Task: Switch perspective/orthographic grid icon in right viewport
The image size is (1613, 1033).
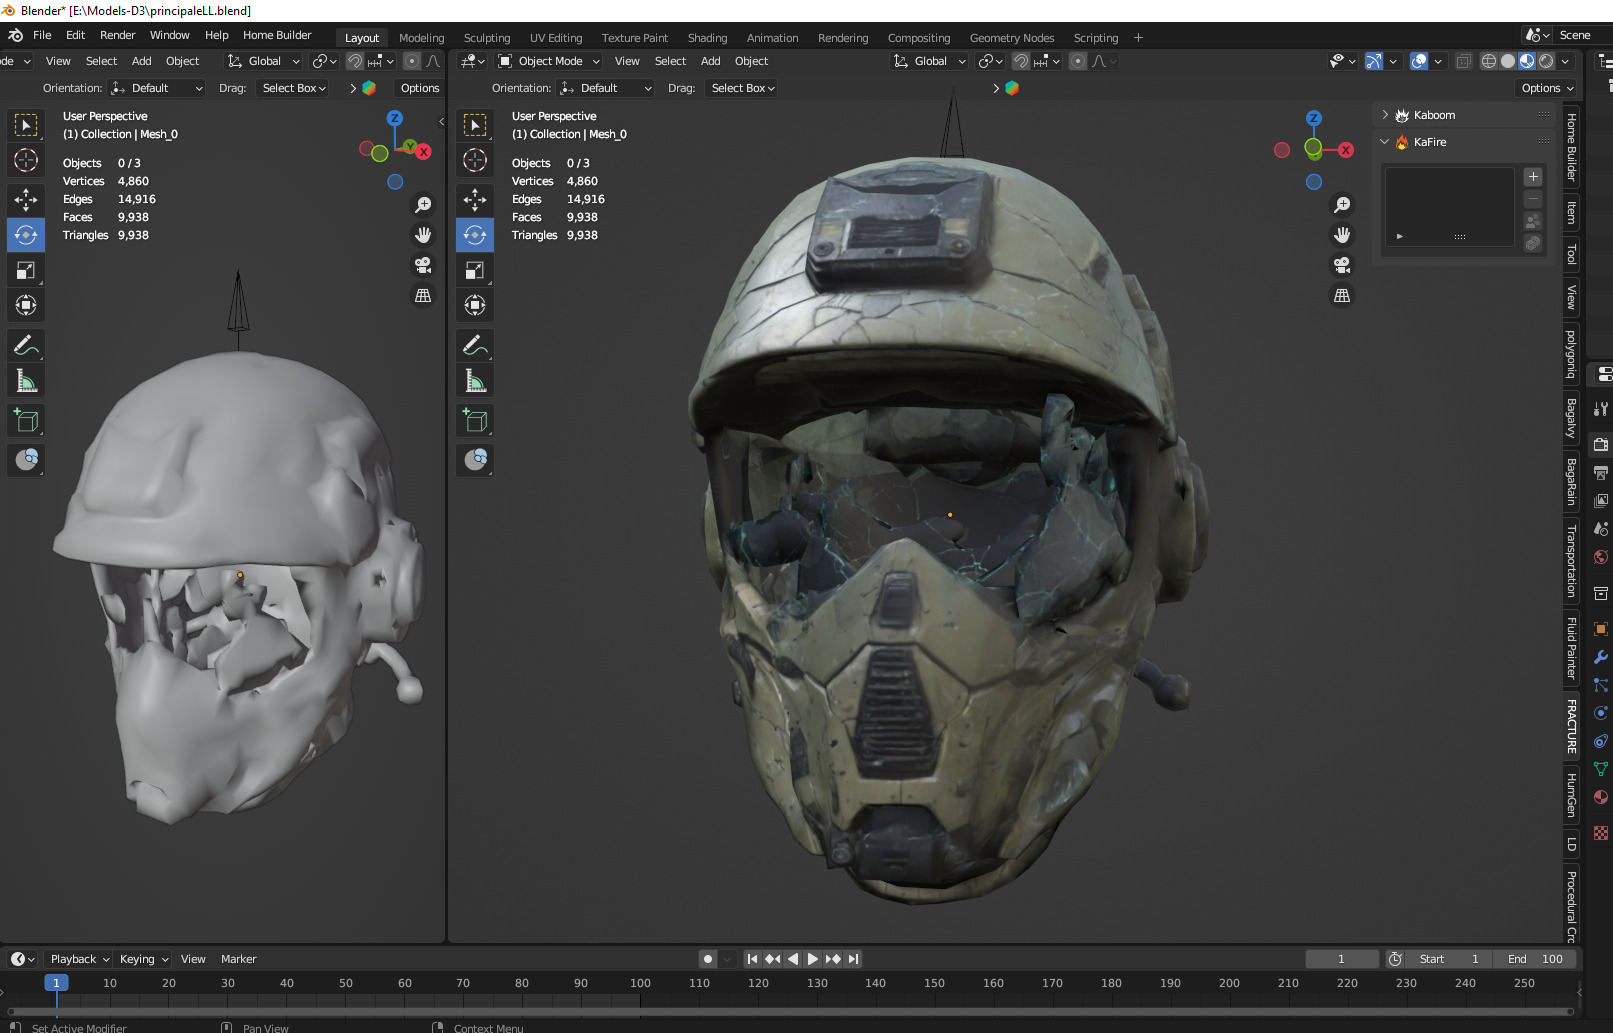Action: point(1342,296)
